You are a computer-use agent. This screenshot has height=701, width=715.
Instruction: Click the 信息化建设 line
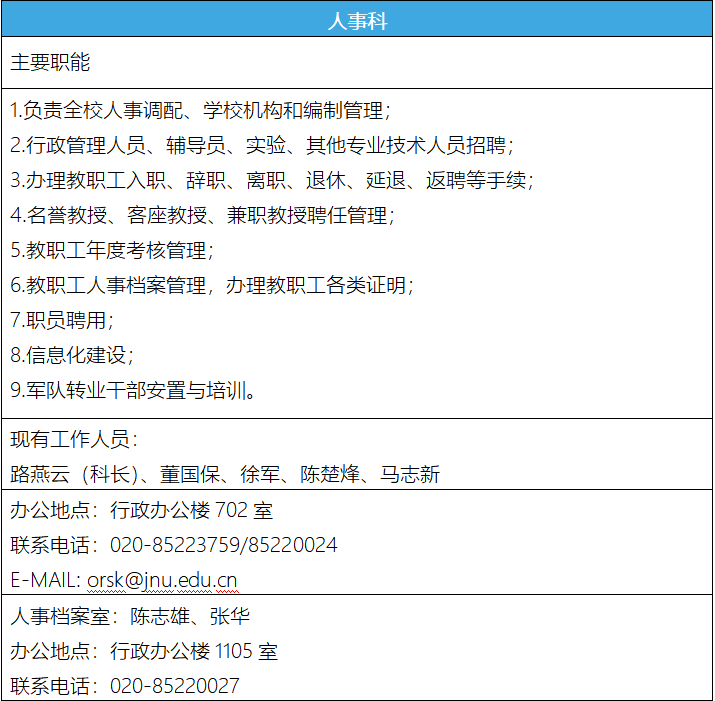coord(72,355)
